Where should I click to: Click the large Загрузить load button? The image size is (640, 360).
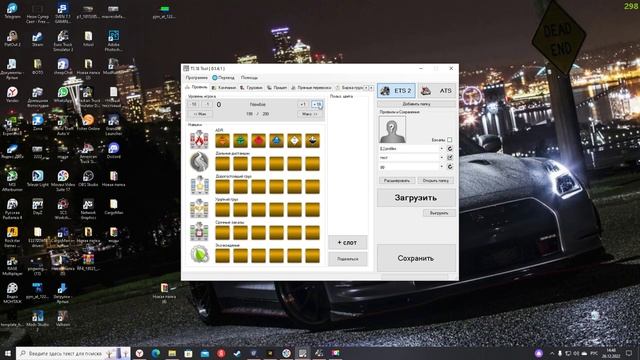coord(416,198)
